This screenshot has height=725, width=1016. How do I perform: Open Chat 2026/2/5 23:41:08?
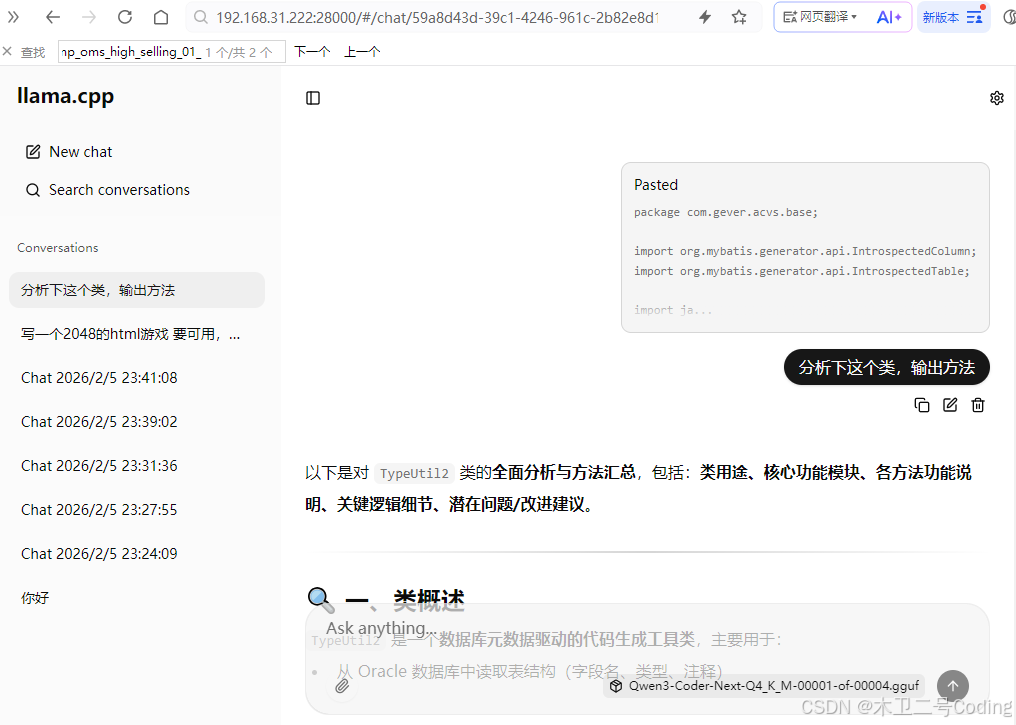137,378
